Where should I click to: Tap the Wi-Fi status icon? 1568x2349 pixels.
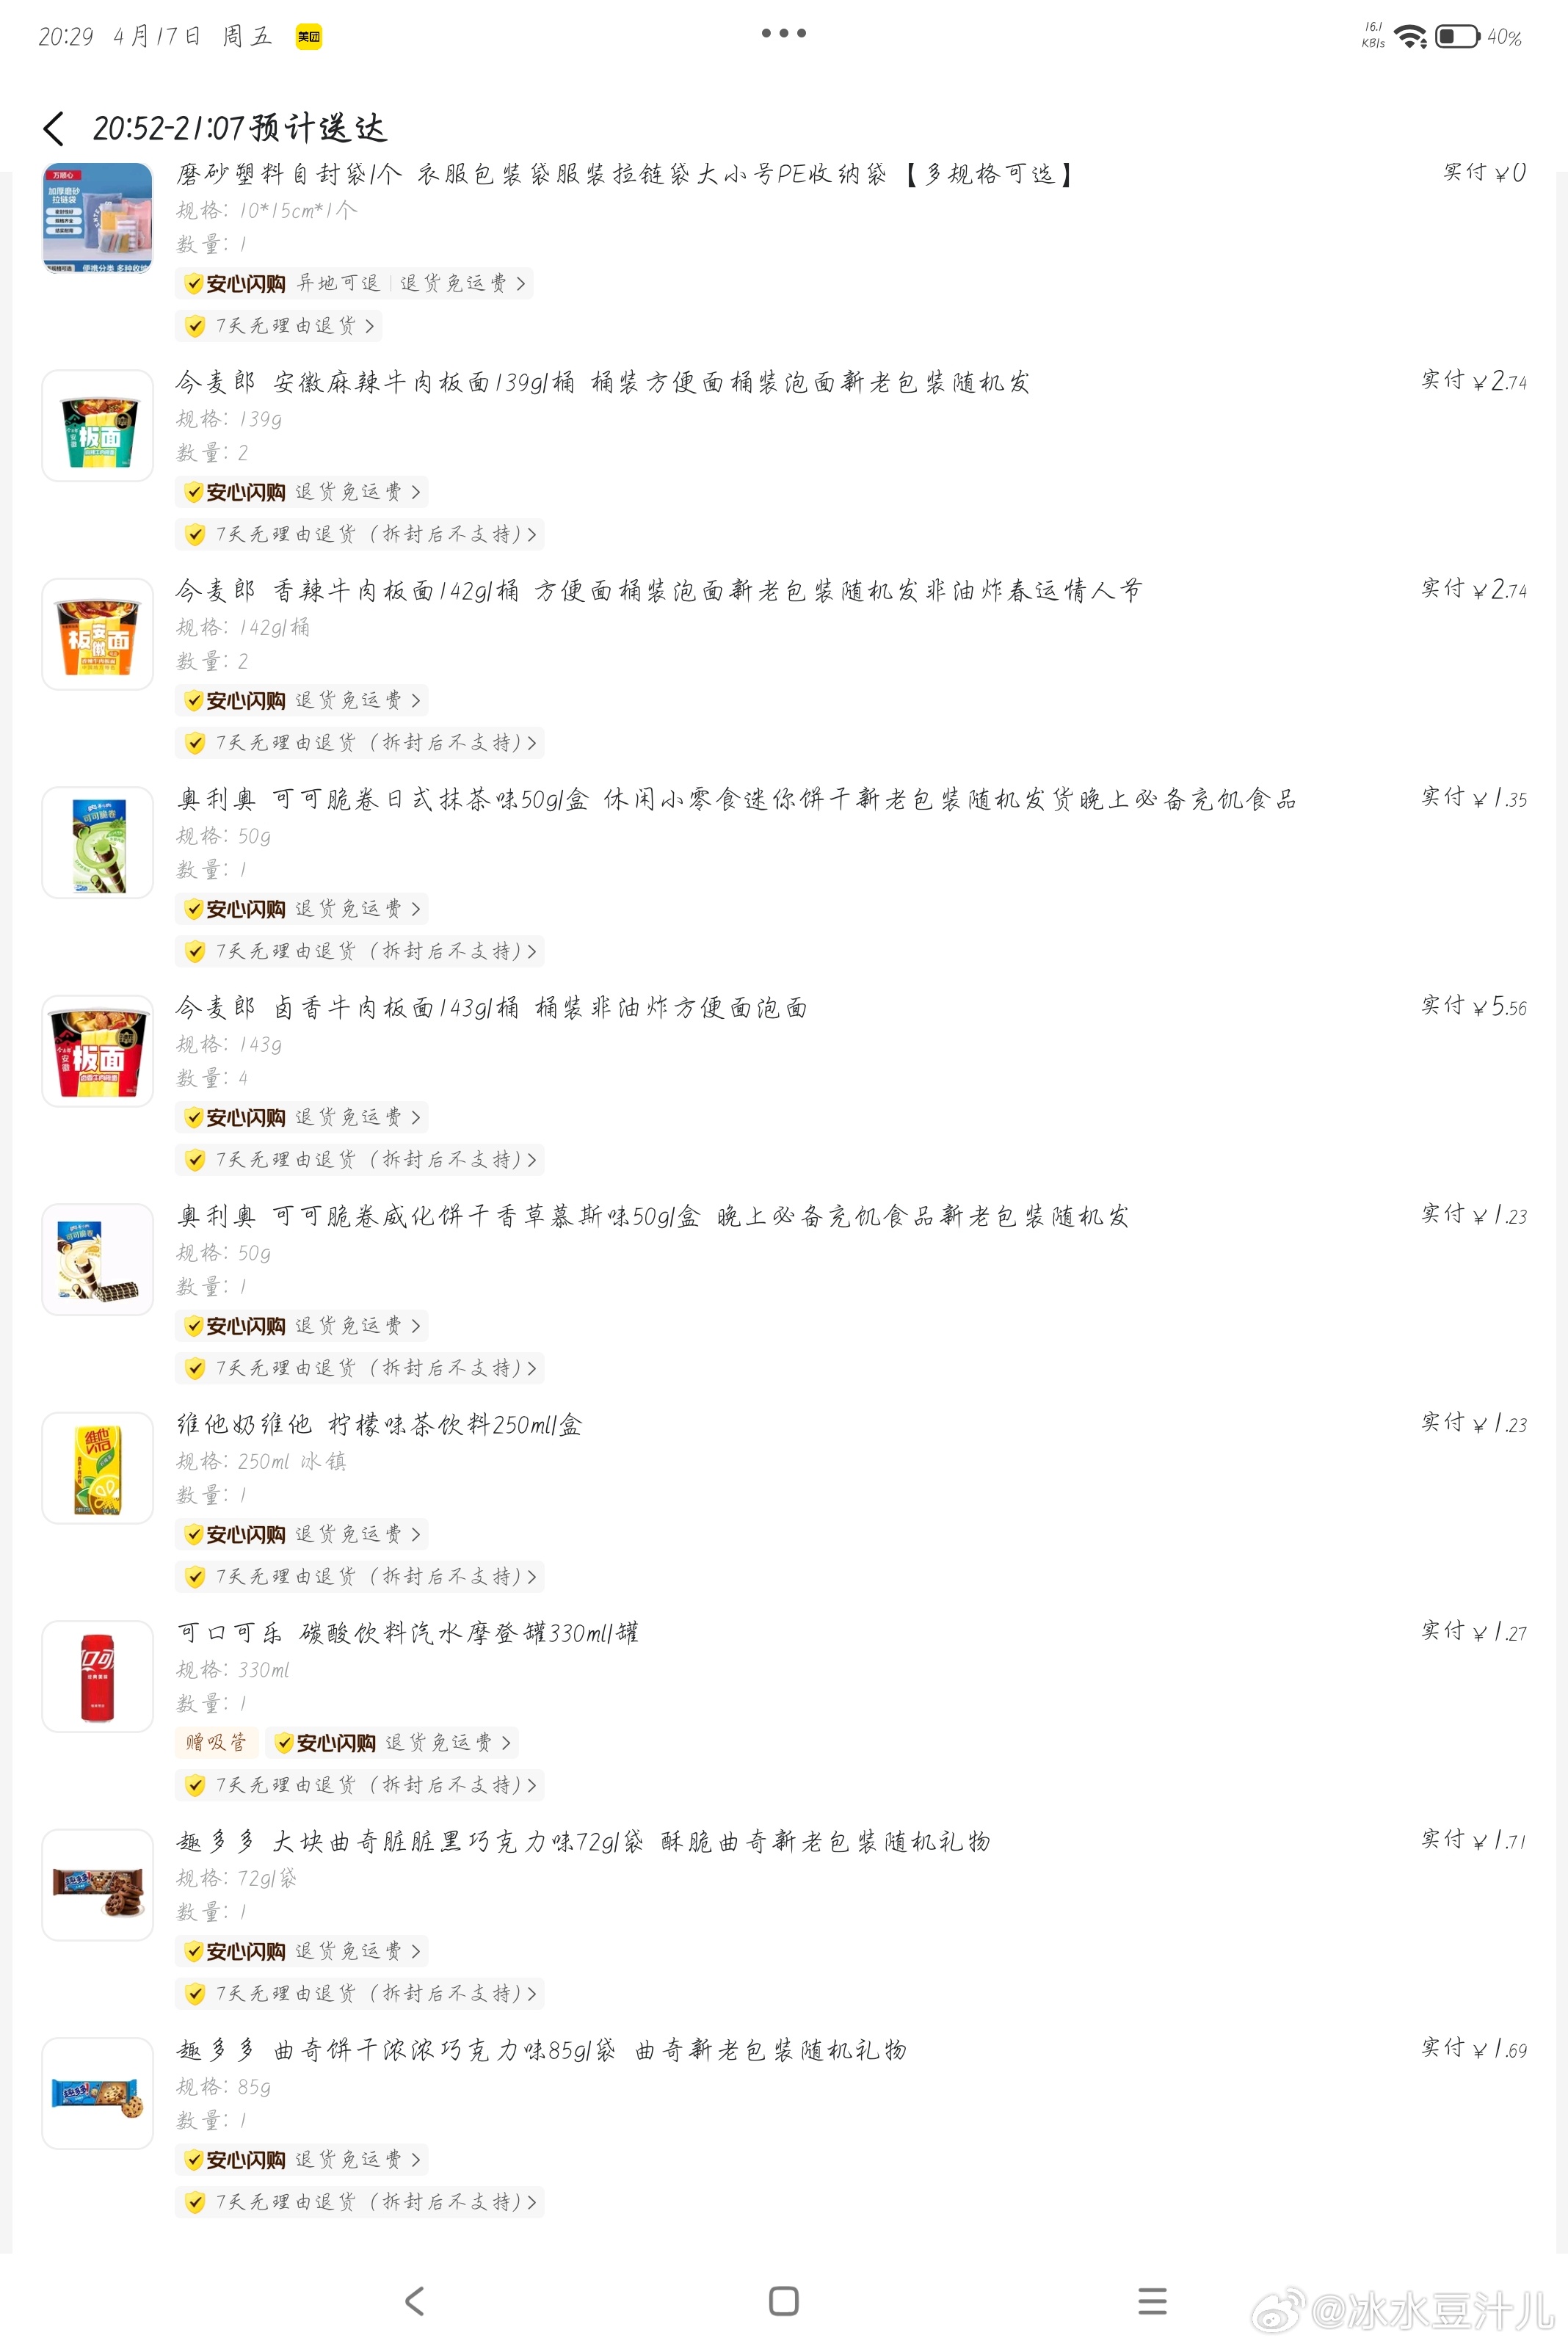pyautogui.click(x=1410, y=37)
